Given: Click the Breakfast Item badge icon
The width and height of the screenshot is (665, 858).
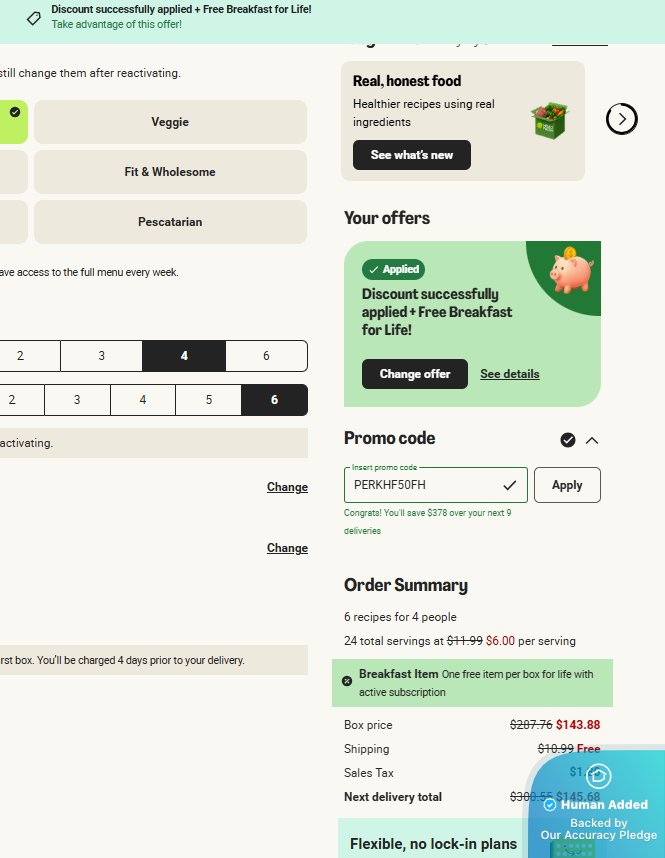Looking at the screenshot, I should tap(347, 681).
